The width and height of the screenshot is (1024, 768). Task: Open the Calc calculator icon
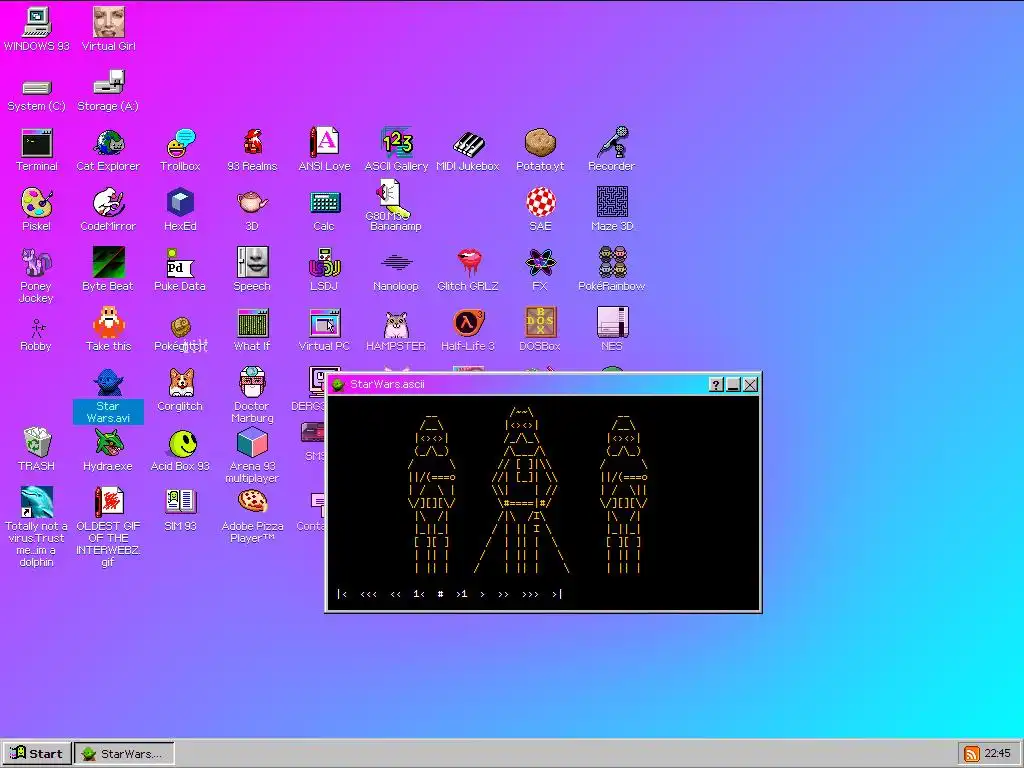(x=324, y=211)
